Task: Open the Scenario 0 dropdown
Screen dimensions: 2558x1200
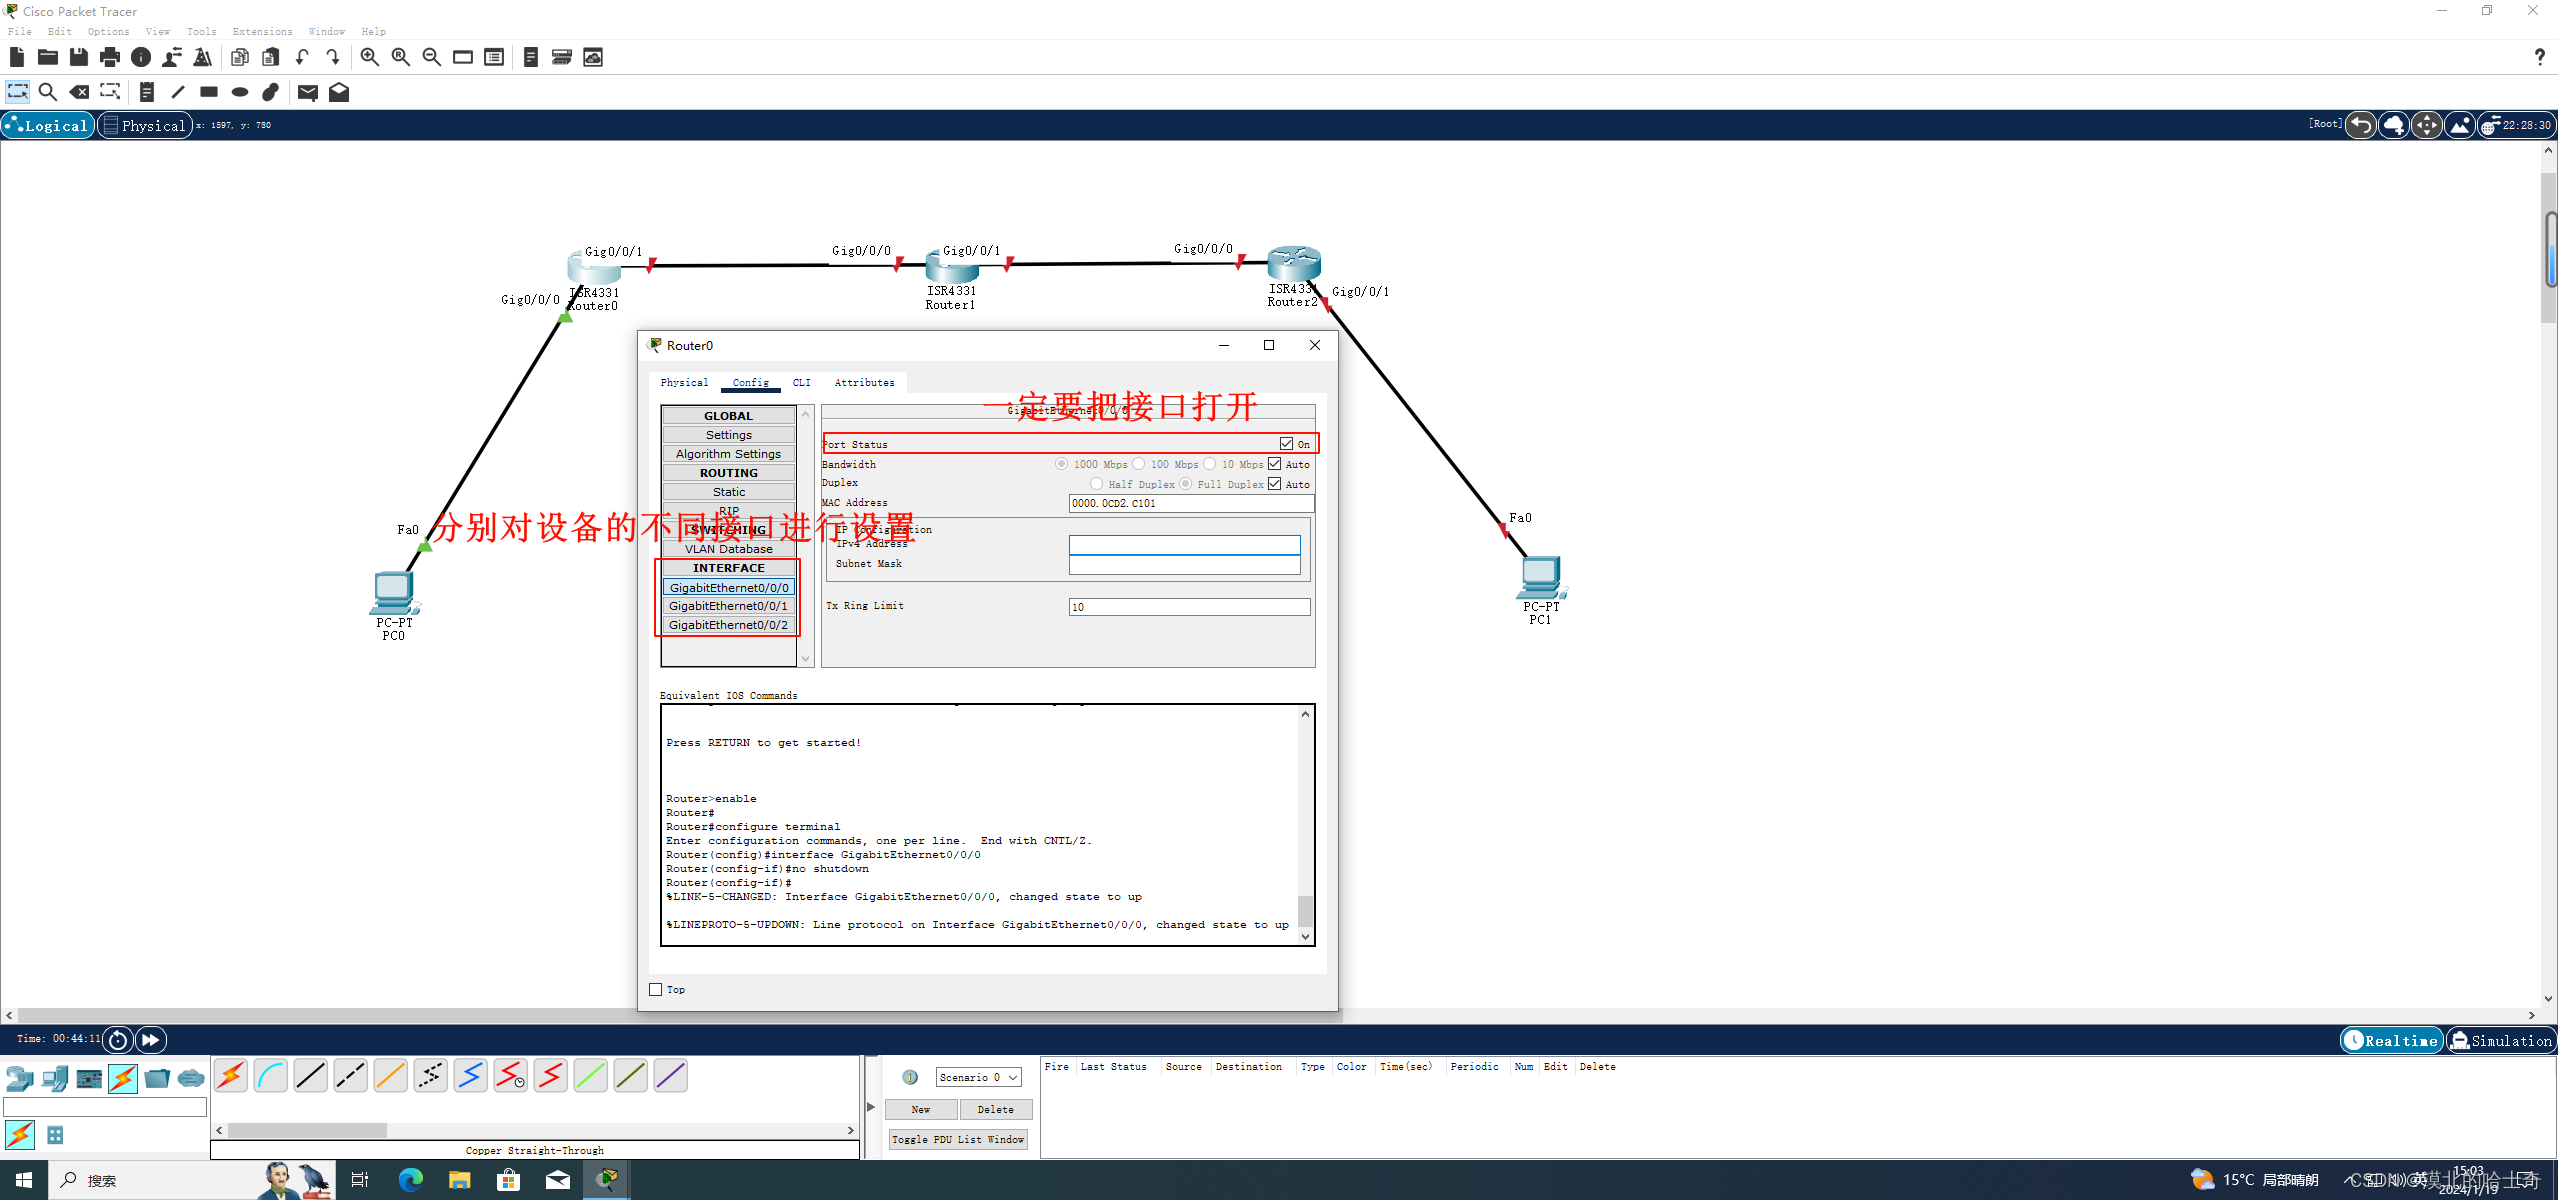Action: click(x=979, y=1077)
